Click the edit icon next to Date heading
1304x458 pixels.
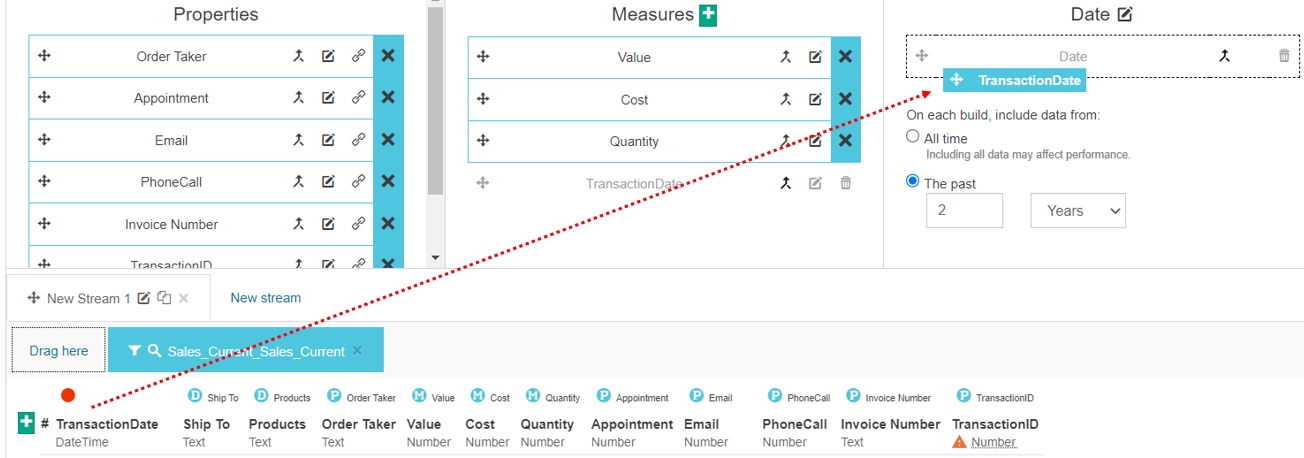click(x=1125, y=15)
